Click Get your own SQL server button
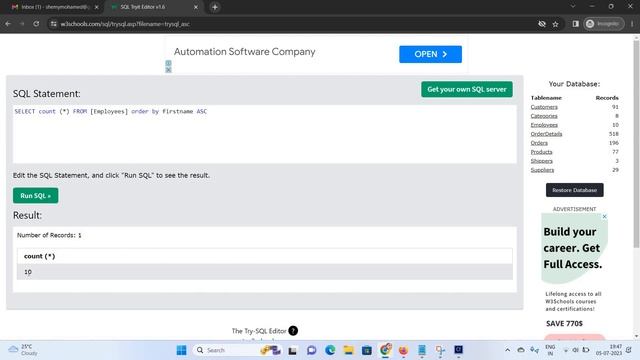 467,89
